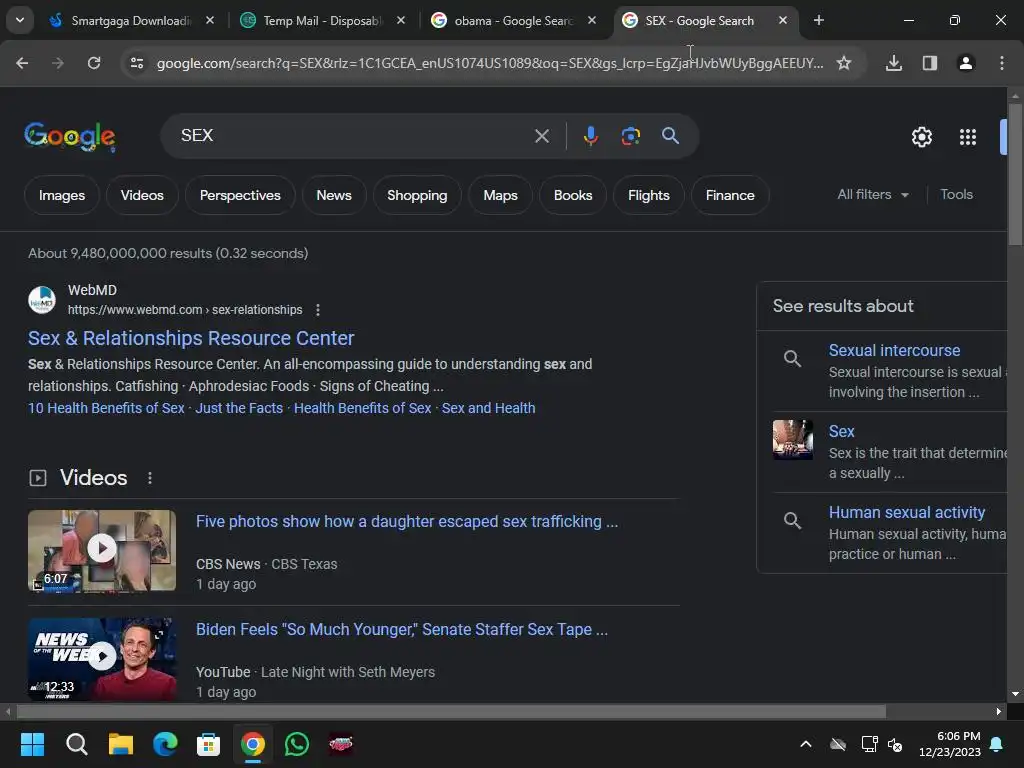Play the CBS News video thumbnail
Image resolution: width=1024 pixels, height=768 pixels.
102,551
